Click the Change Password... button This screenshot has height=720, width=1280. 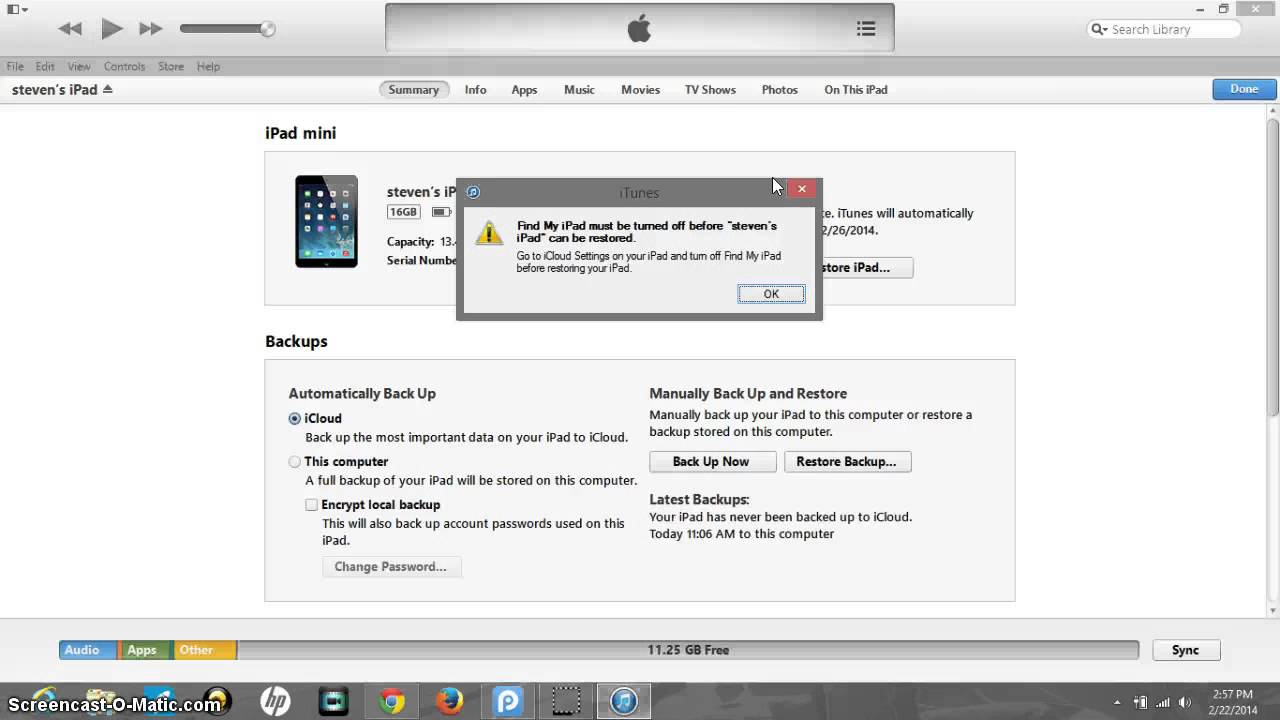(391, 566)
